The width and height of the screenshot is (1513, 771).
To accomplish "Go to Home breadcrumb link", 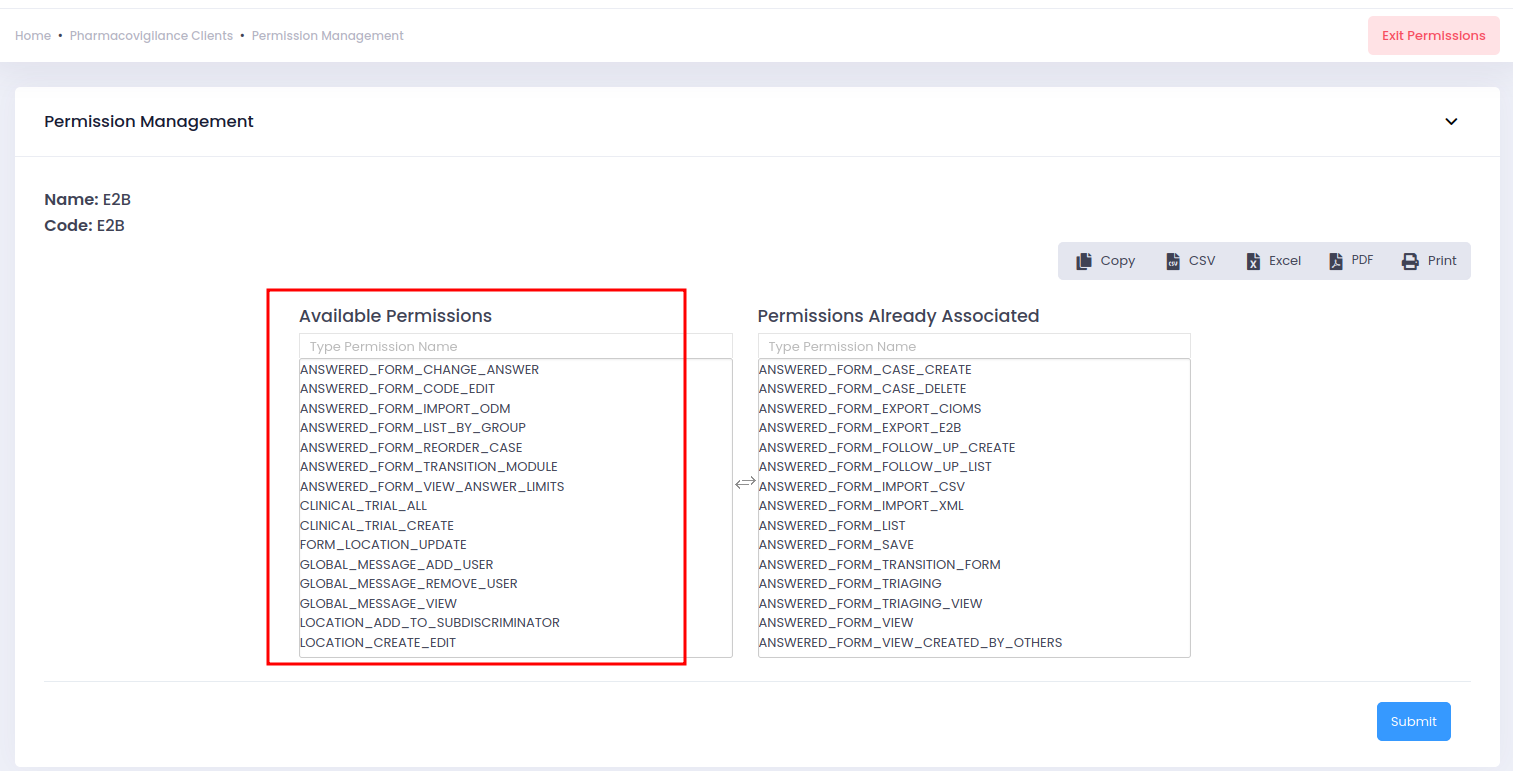I will pyautogui.click(x=33, y=36).
